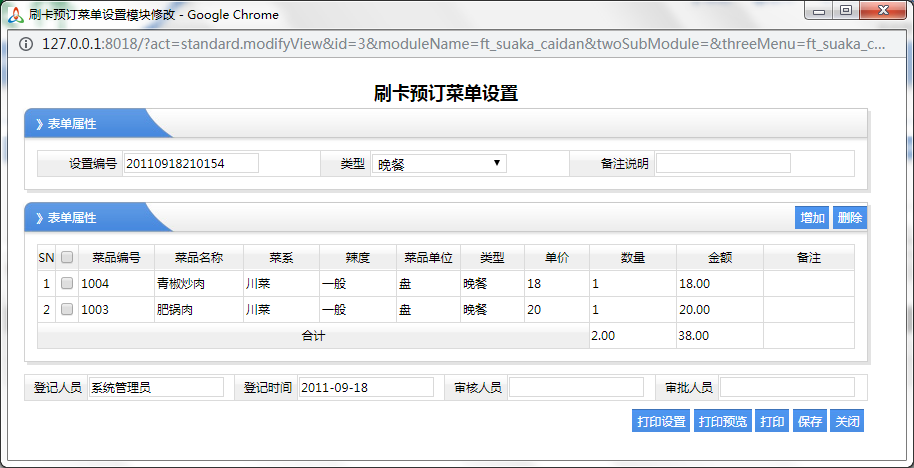Check the box for row 2 肥锅肉
The height and width of the screenshot is (468, 914).
(67, 310)
